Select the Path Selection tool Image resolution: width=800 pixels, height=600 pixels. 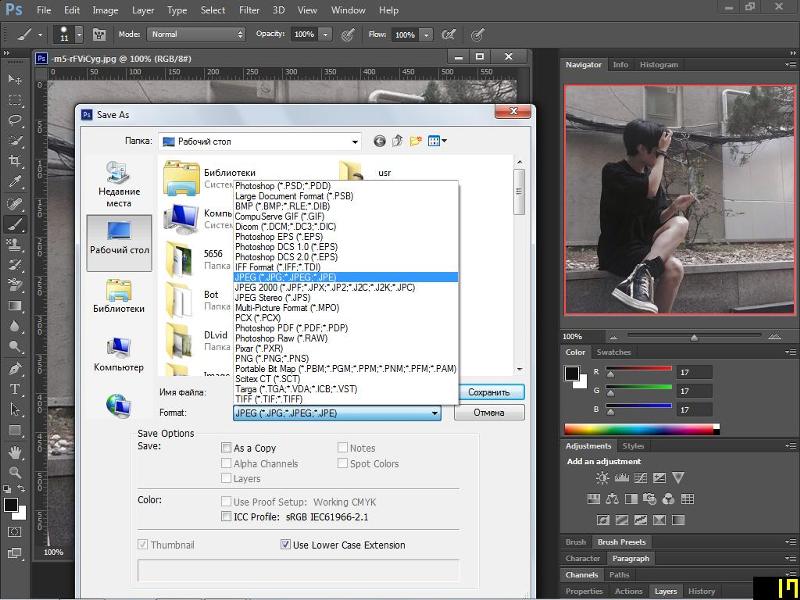(x=15, y=410)
